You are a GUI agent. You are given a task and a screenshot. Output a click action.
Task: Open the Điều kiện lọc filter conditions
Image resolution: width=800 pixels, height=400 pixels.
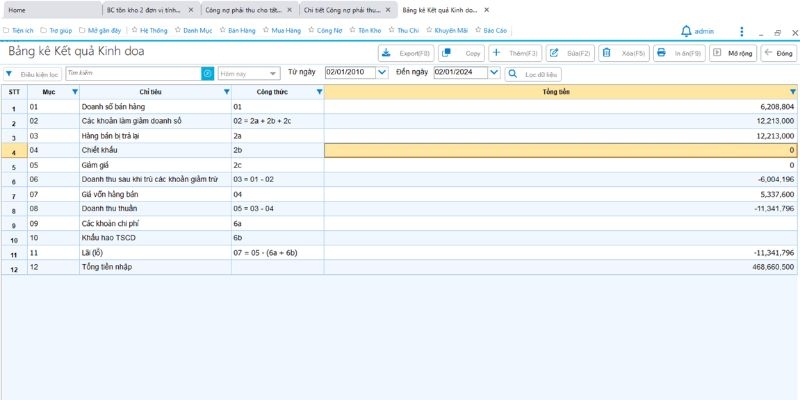[x=32, y=74]
